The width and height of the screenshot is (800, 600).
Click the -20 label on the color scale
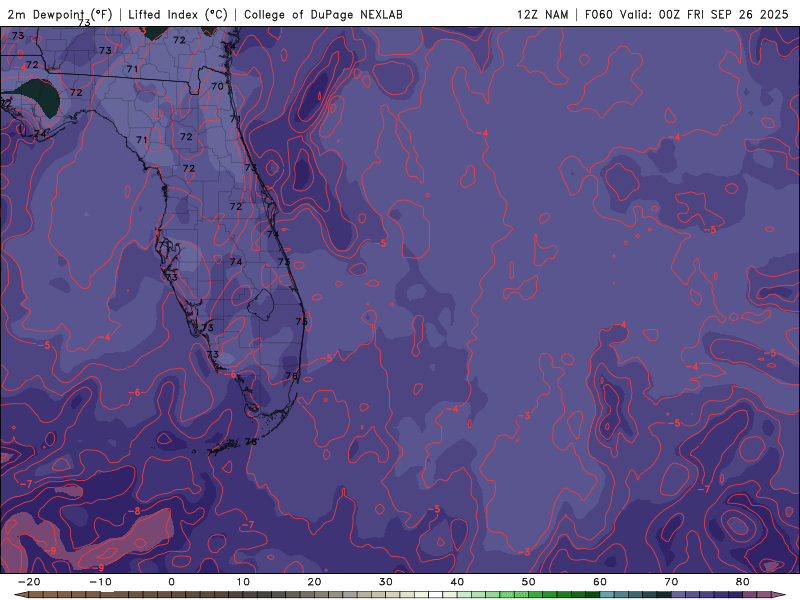coord(29,582)
